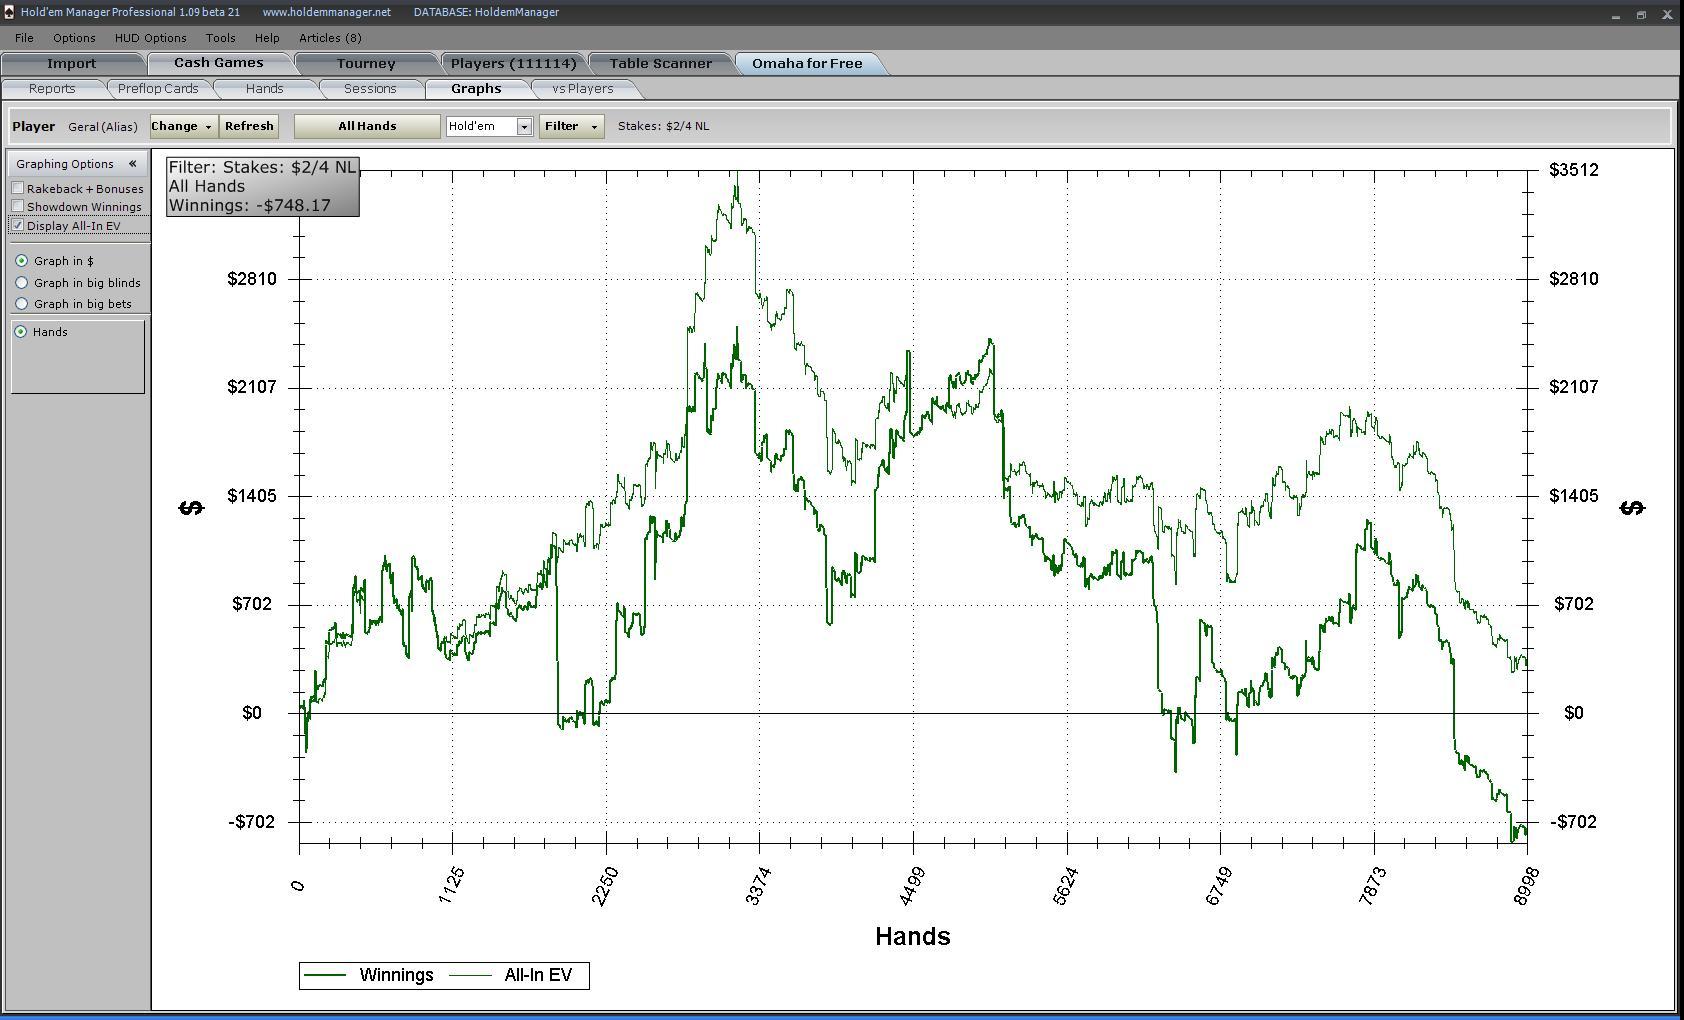
Task: Open the Help menu
Action: coord(267,38)
